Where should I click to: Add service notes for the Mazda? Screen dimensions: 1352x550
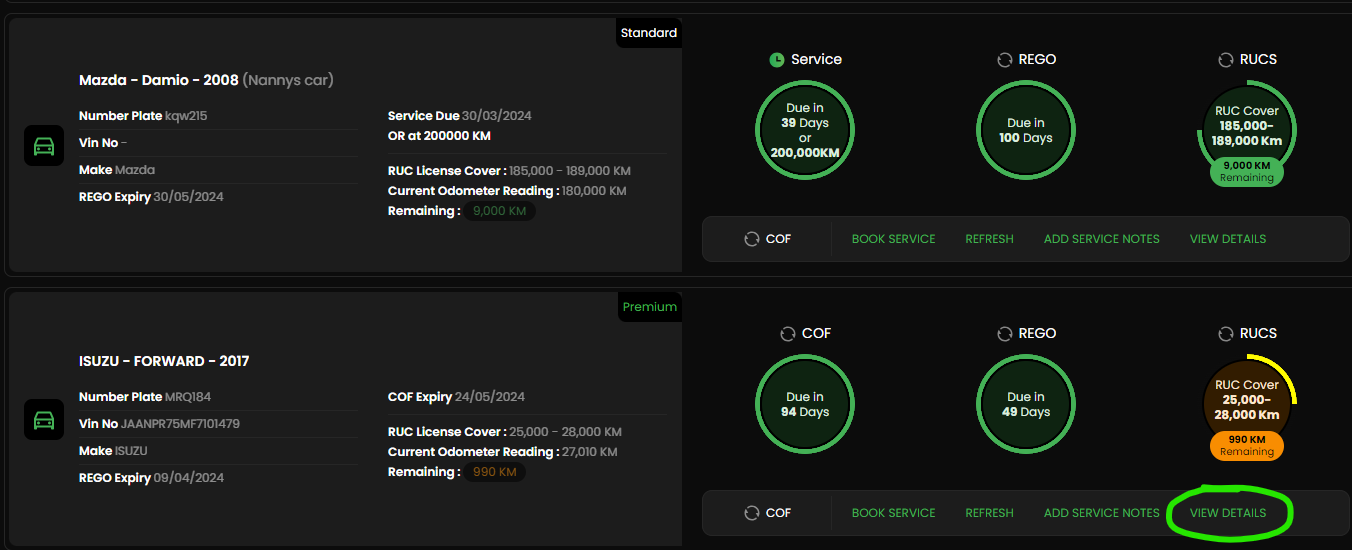pos(1102,239)
